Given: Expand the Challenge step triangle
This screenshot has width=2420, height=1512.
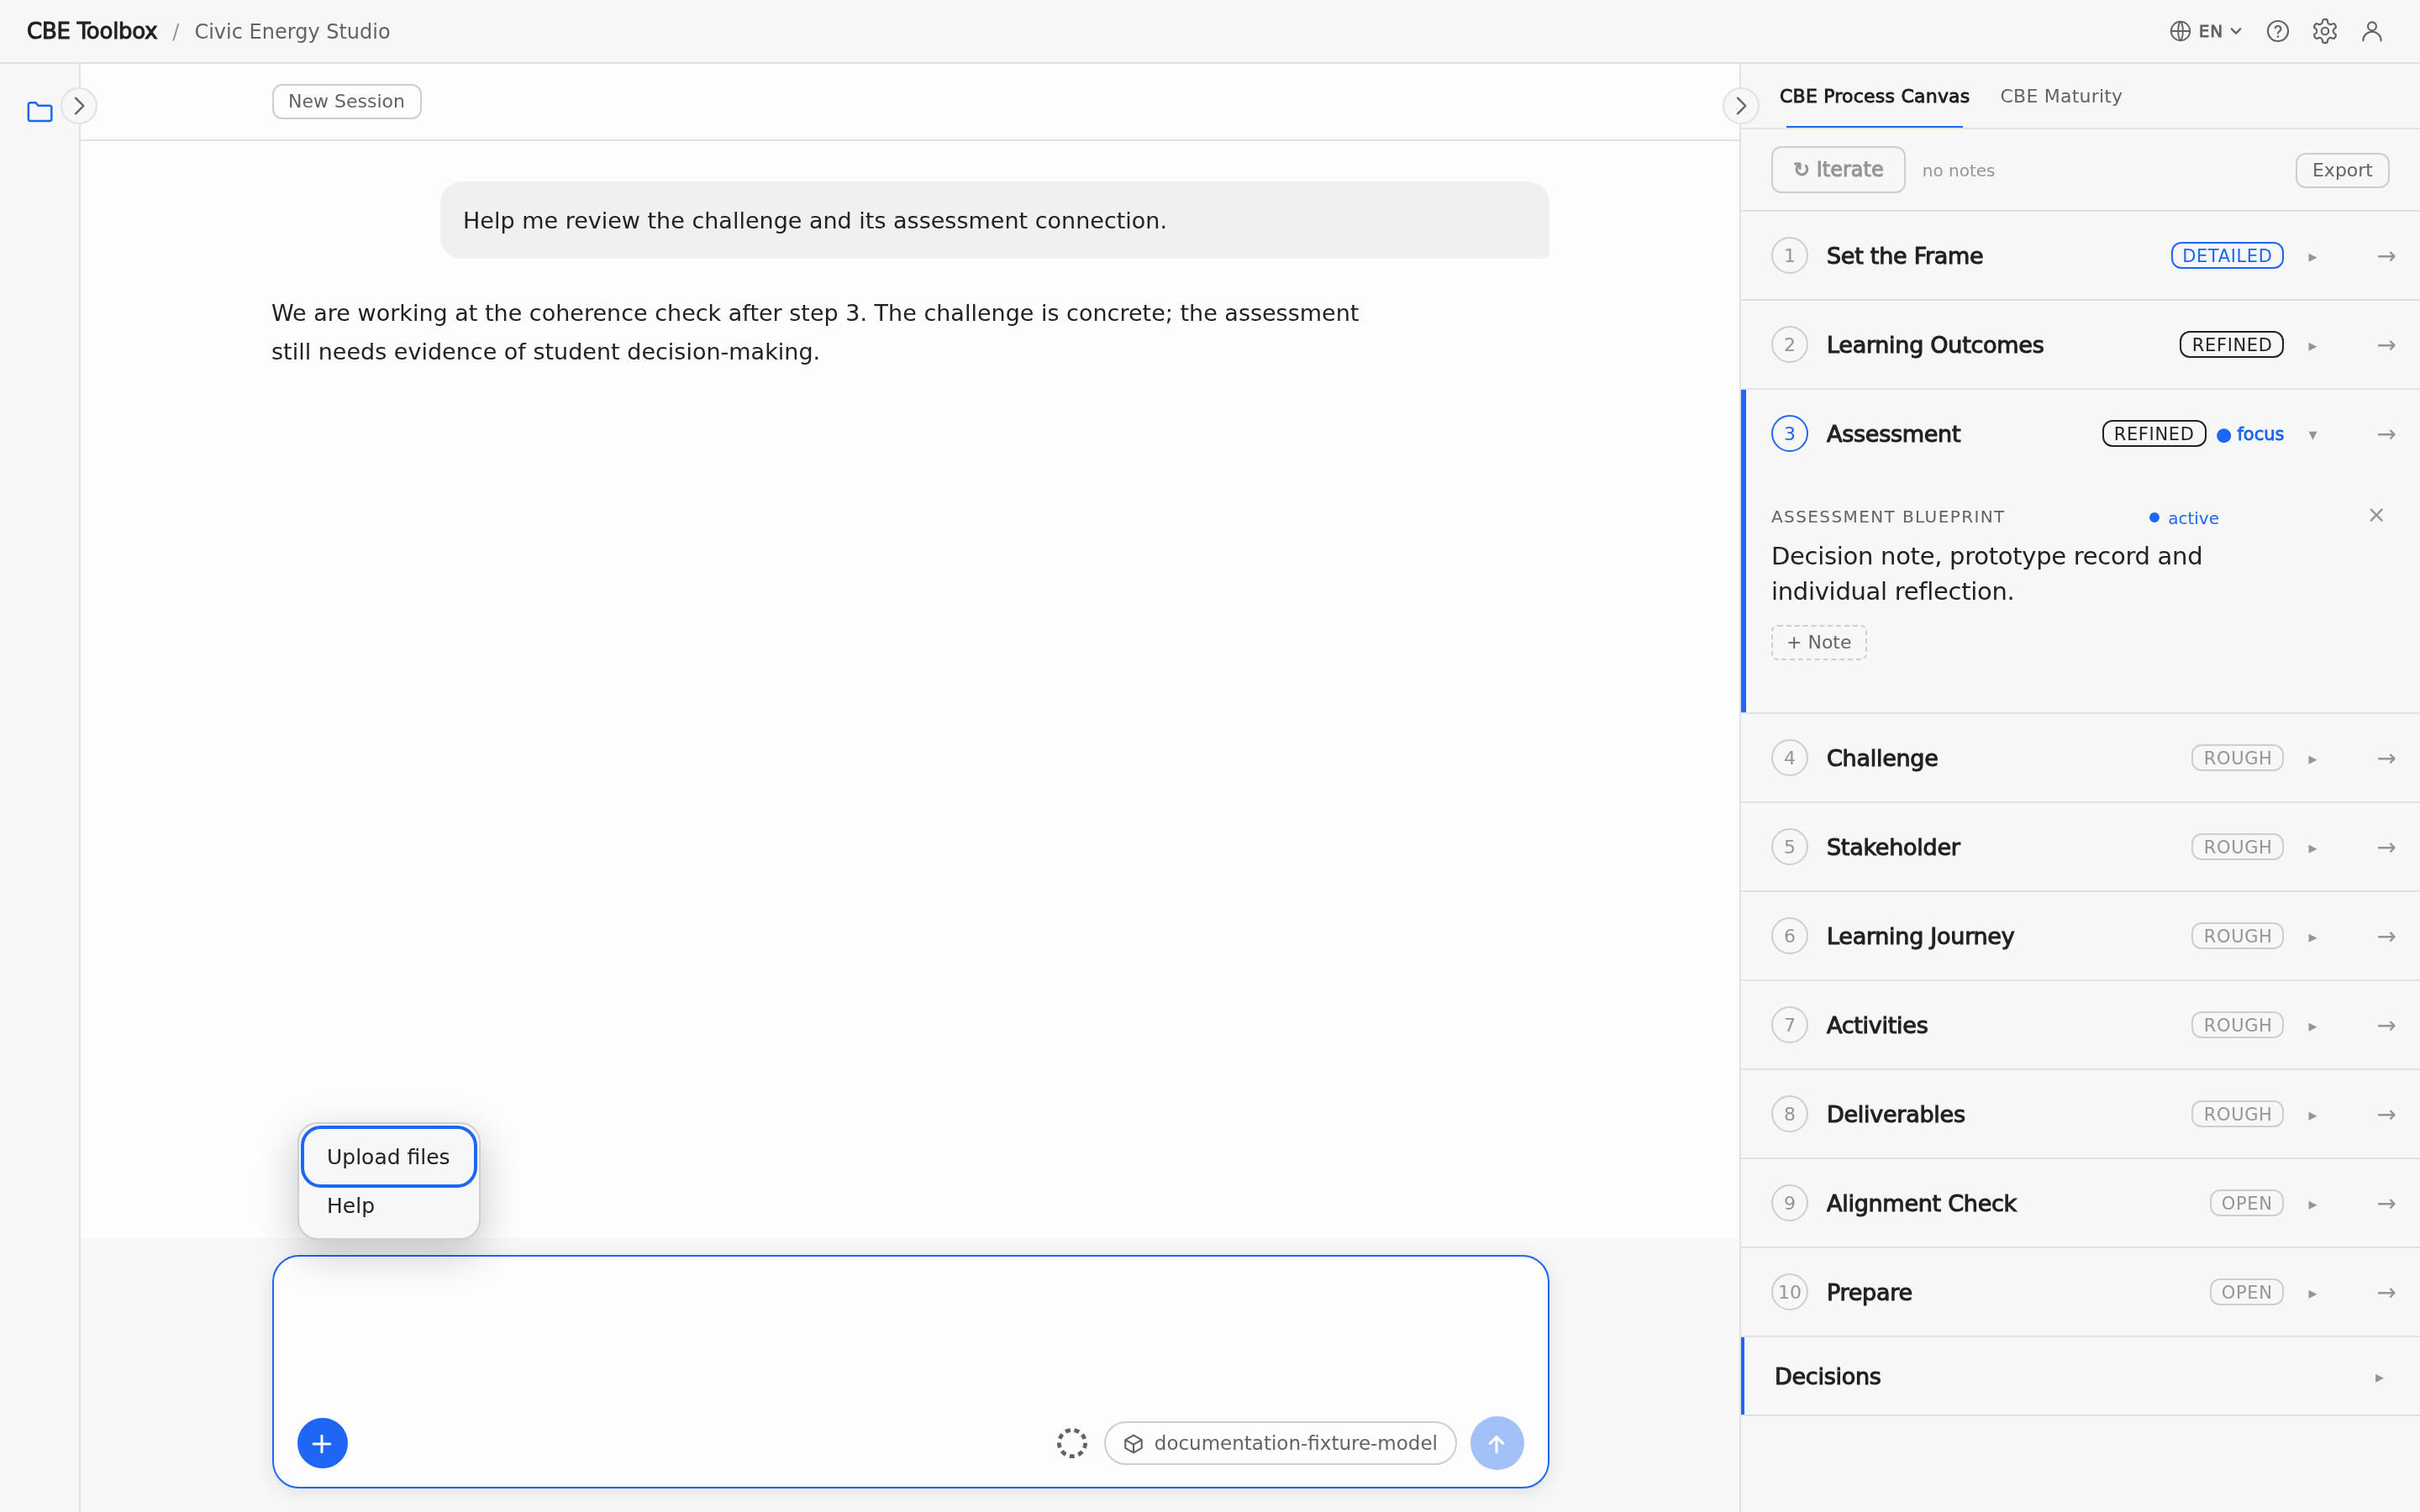Looking at the screenshot, I should 2312,759.
